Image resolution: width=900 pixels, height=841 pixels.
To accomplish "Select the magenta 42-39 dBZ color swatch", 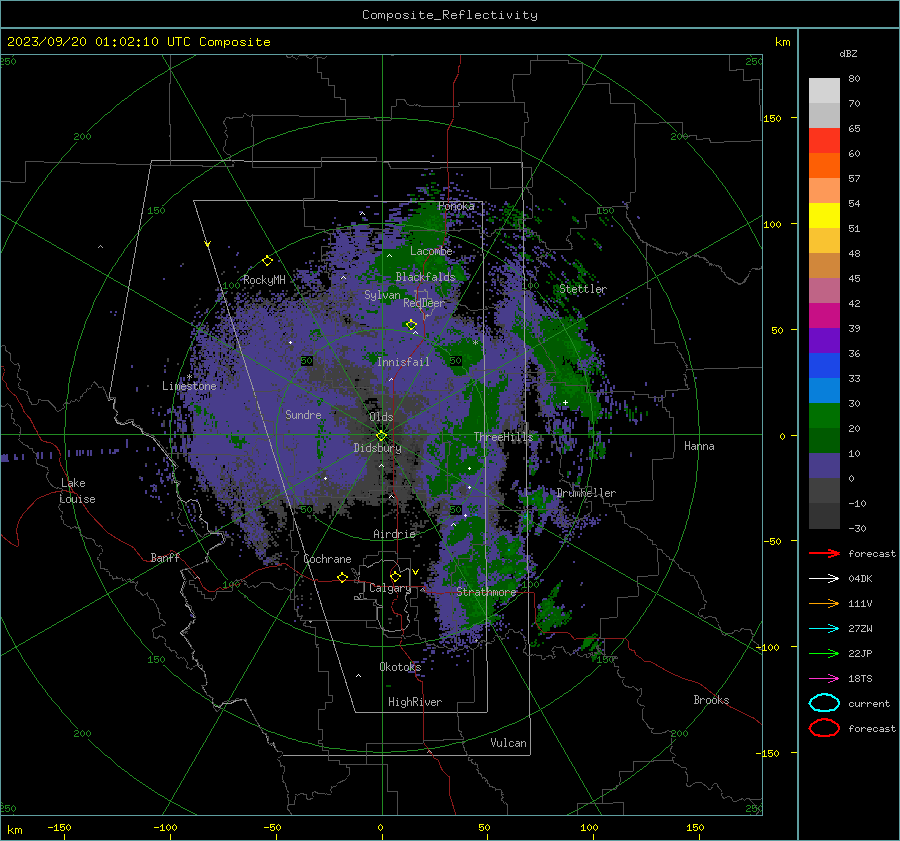I will point(824,316).
